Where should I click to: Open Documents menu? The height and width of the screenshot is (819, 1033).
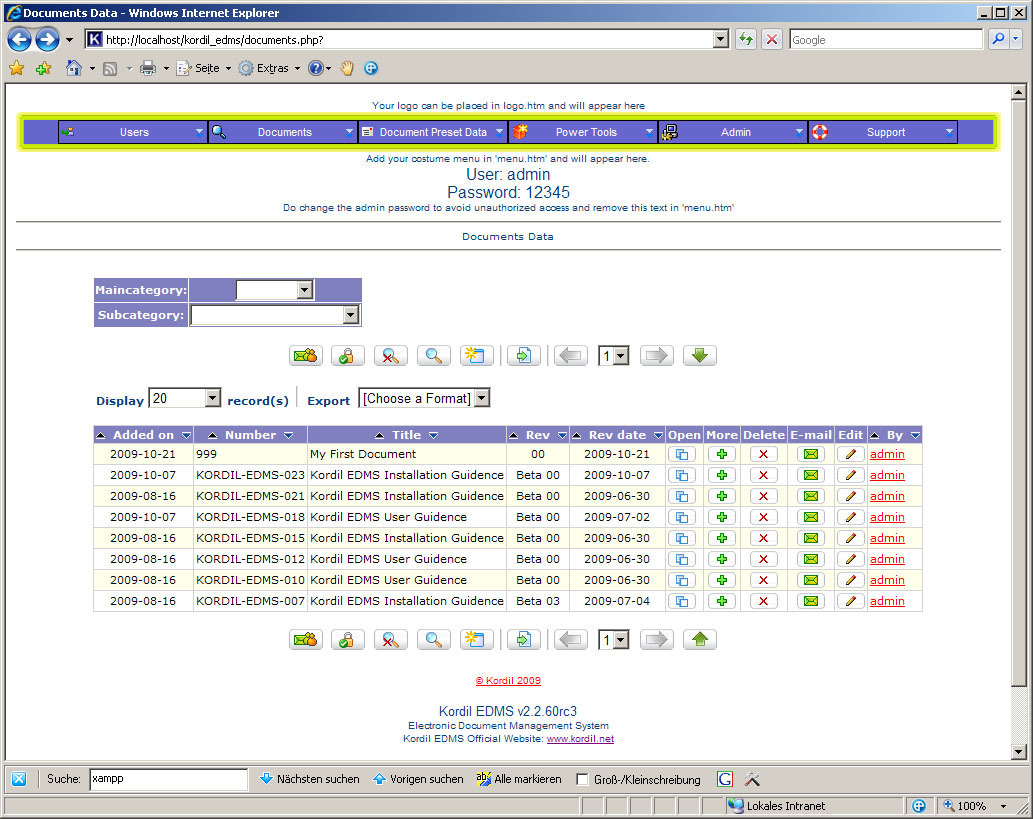tap(284, 132)
